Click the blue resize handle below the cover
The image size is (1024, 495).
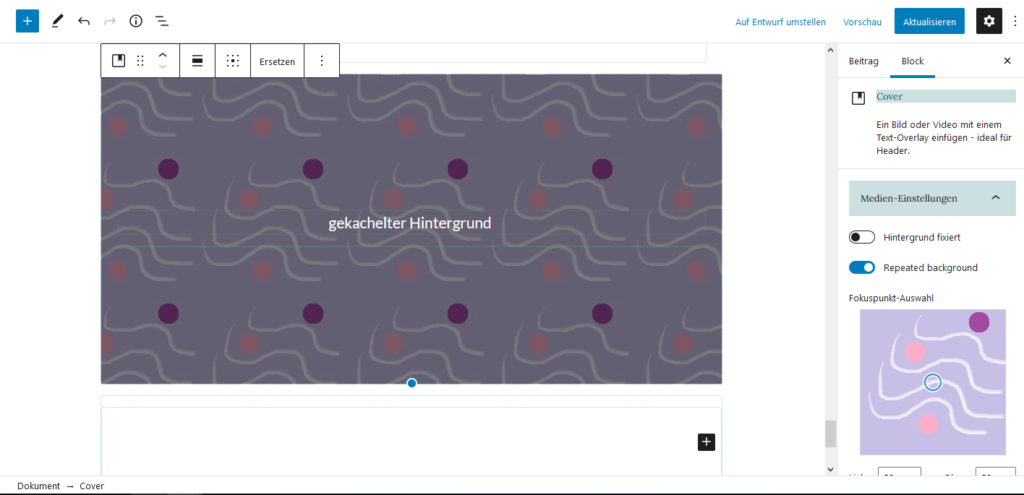coord(411,383)
